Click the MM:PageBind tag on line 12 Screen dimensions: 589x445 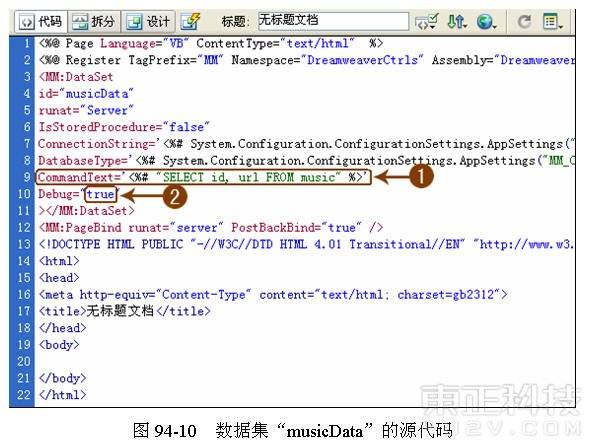tap(80, 228)
